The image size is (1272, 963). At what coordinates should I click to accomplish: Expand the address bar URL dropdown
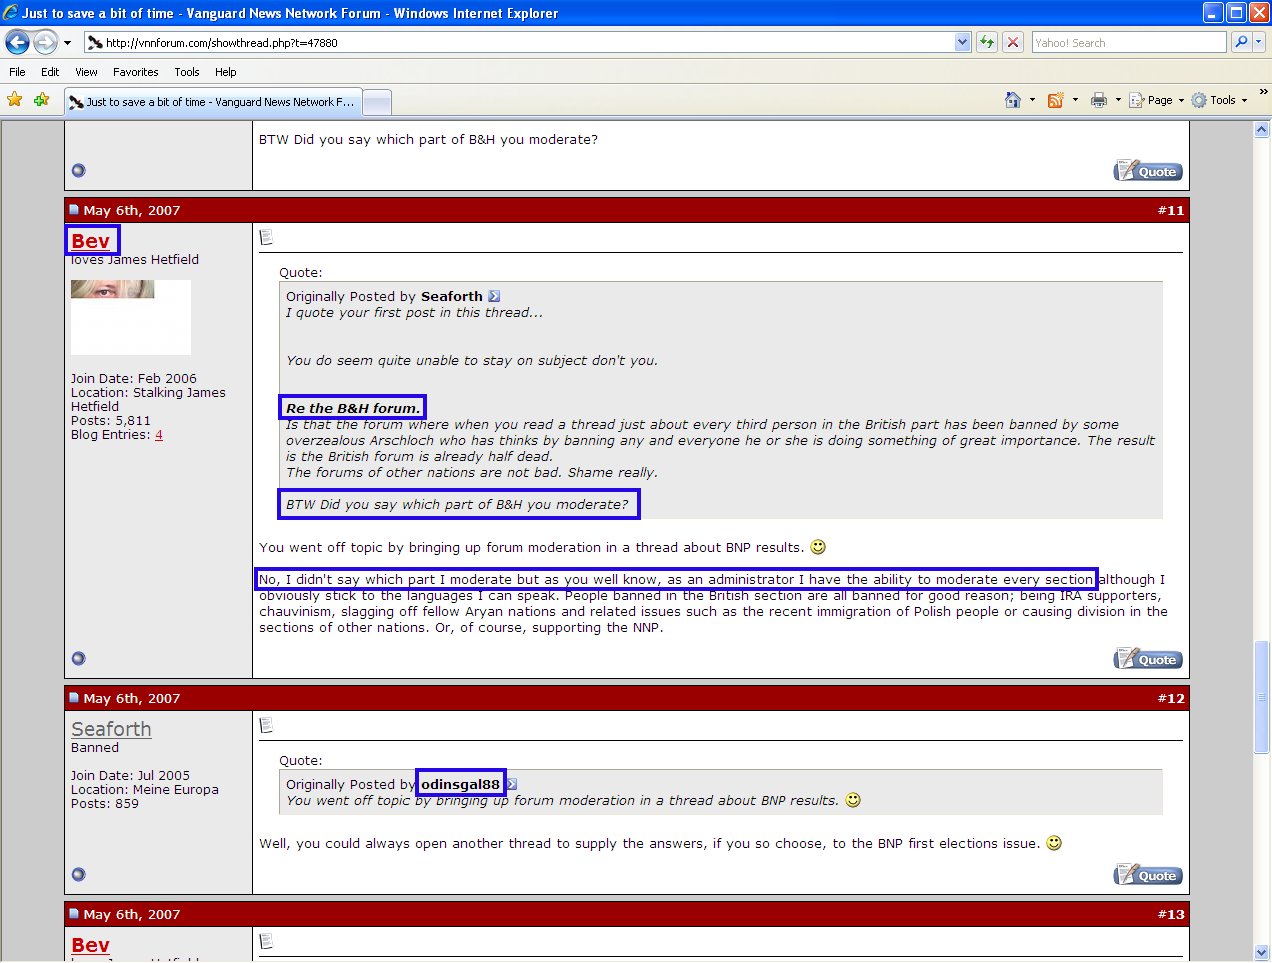coord(962,42)
